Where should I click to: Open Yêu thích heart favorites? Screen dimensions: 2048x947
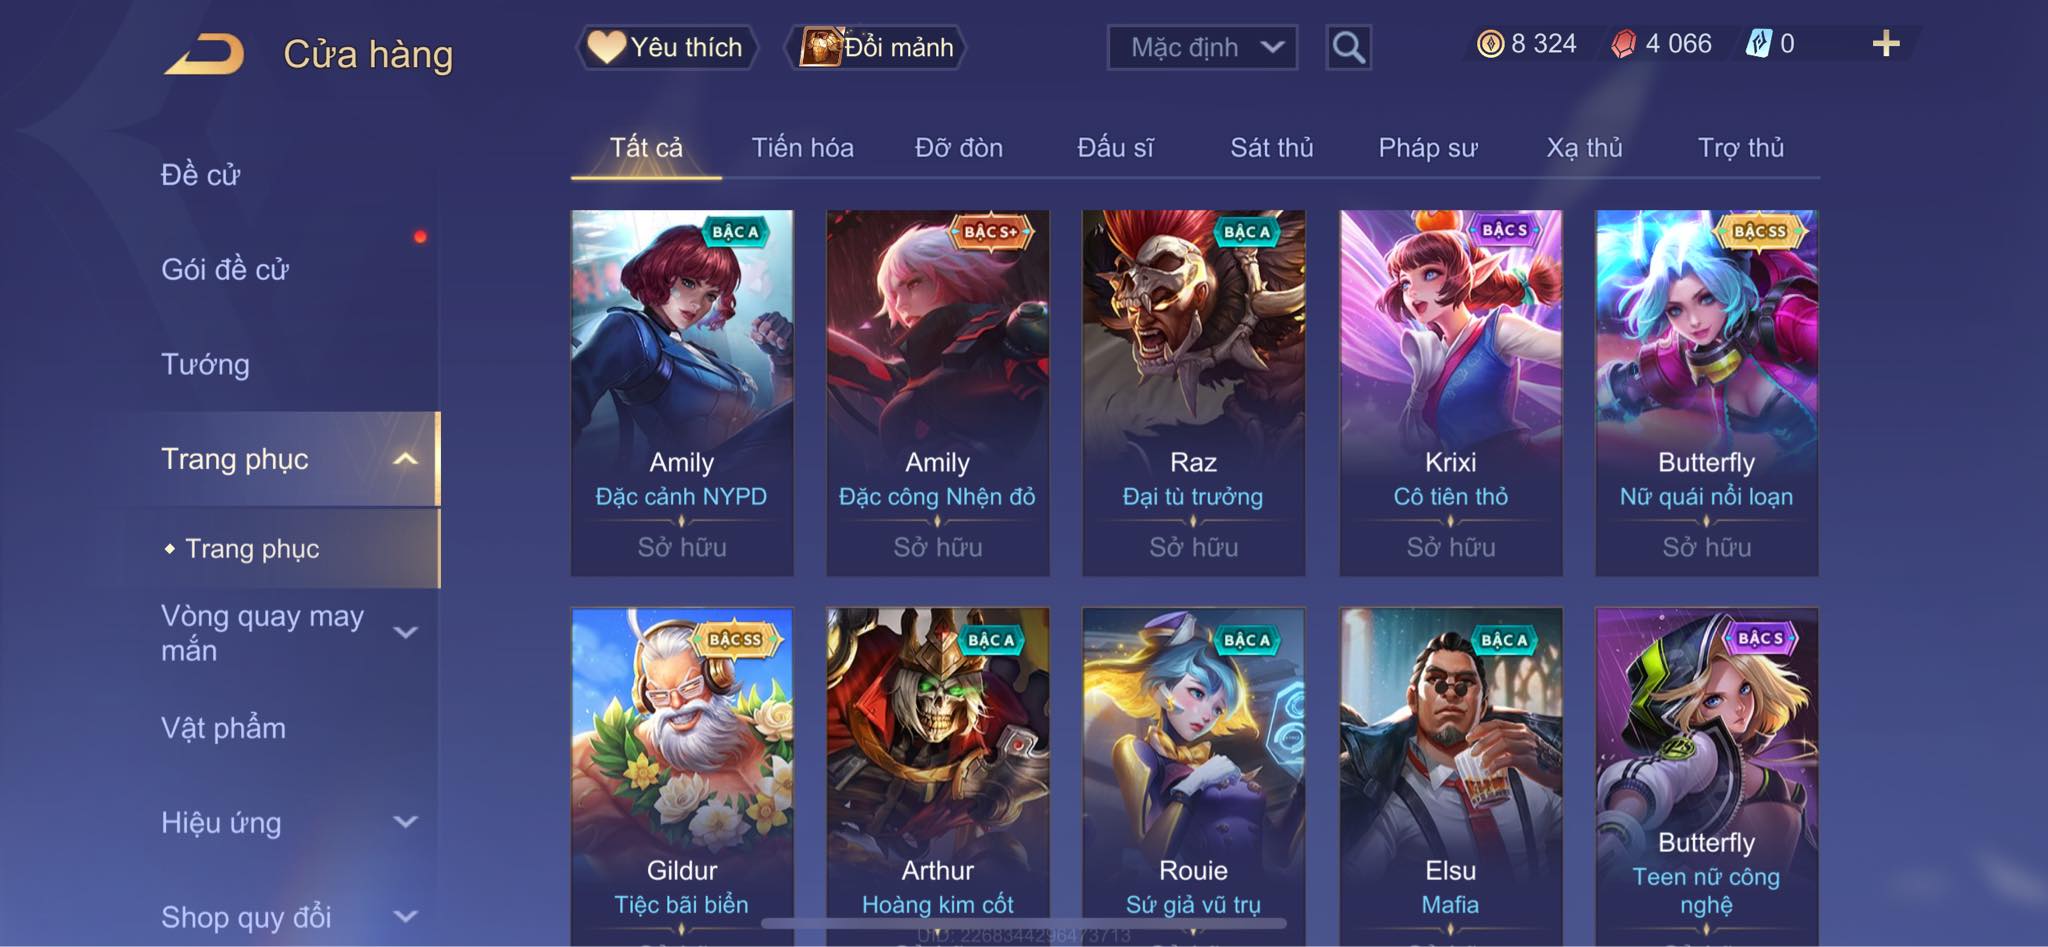point(666,47)
